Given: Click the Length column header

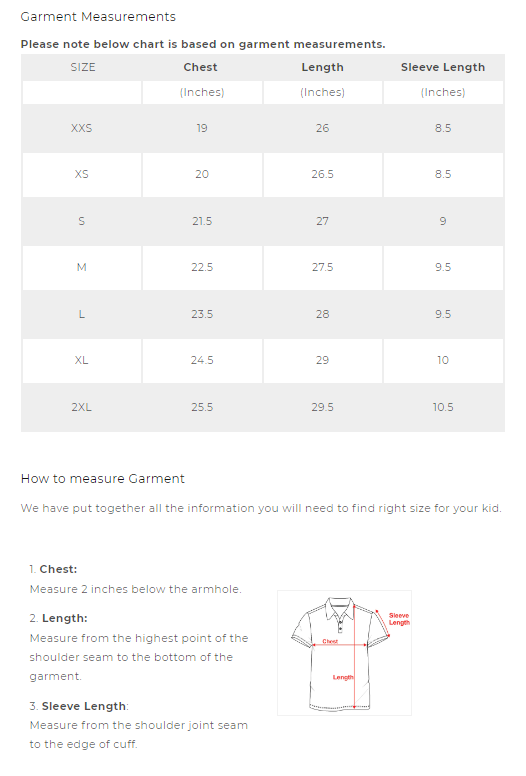Looking at the screenshot, I should (x=323, y=67).
